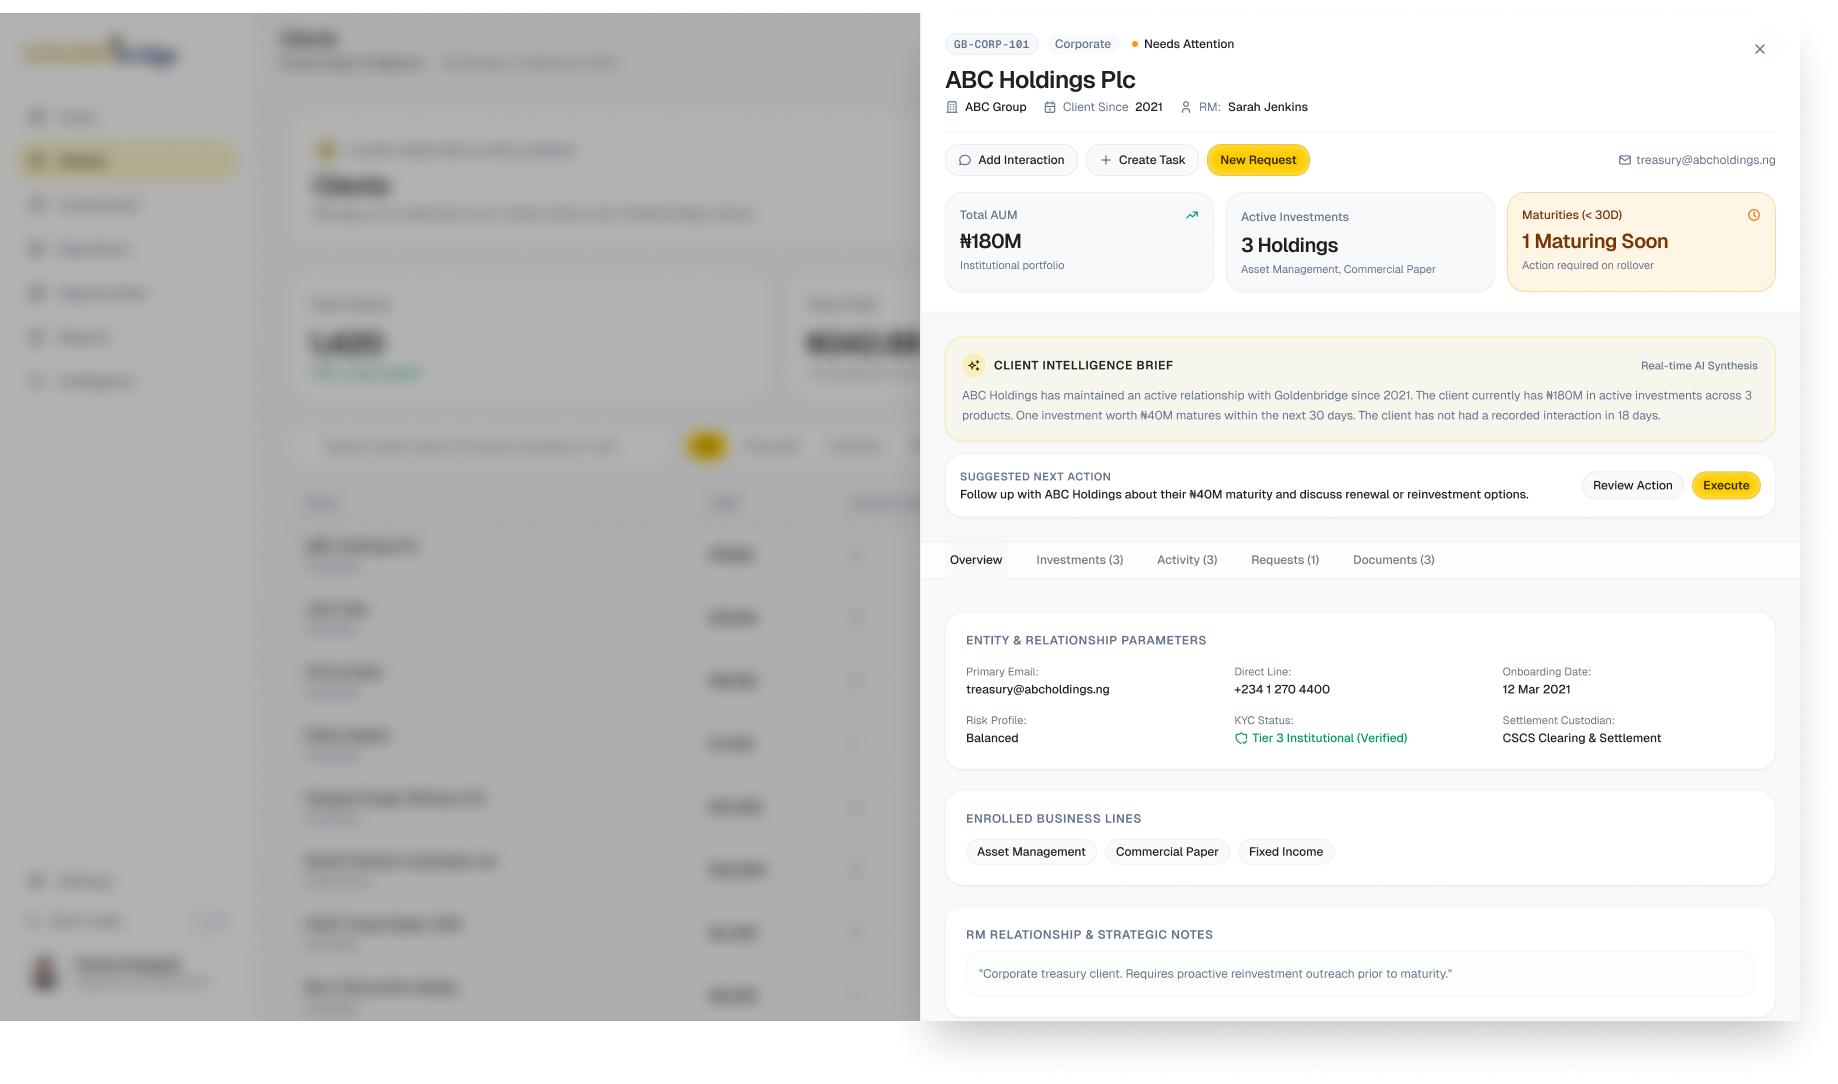
Task: Click the Balanced risk profile value
Action: point(992,738)
